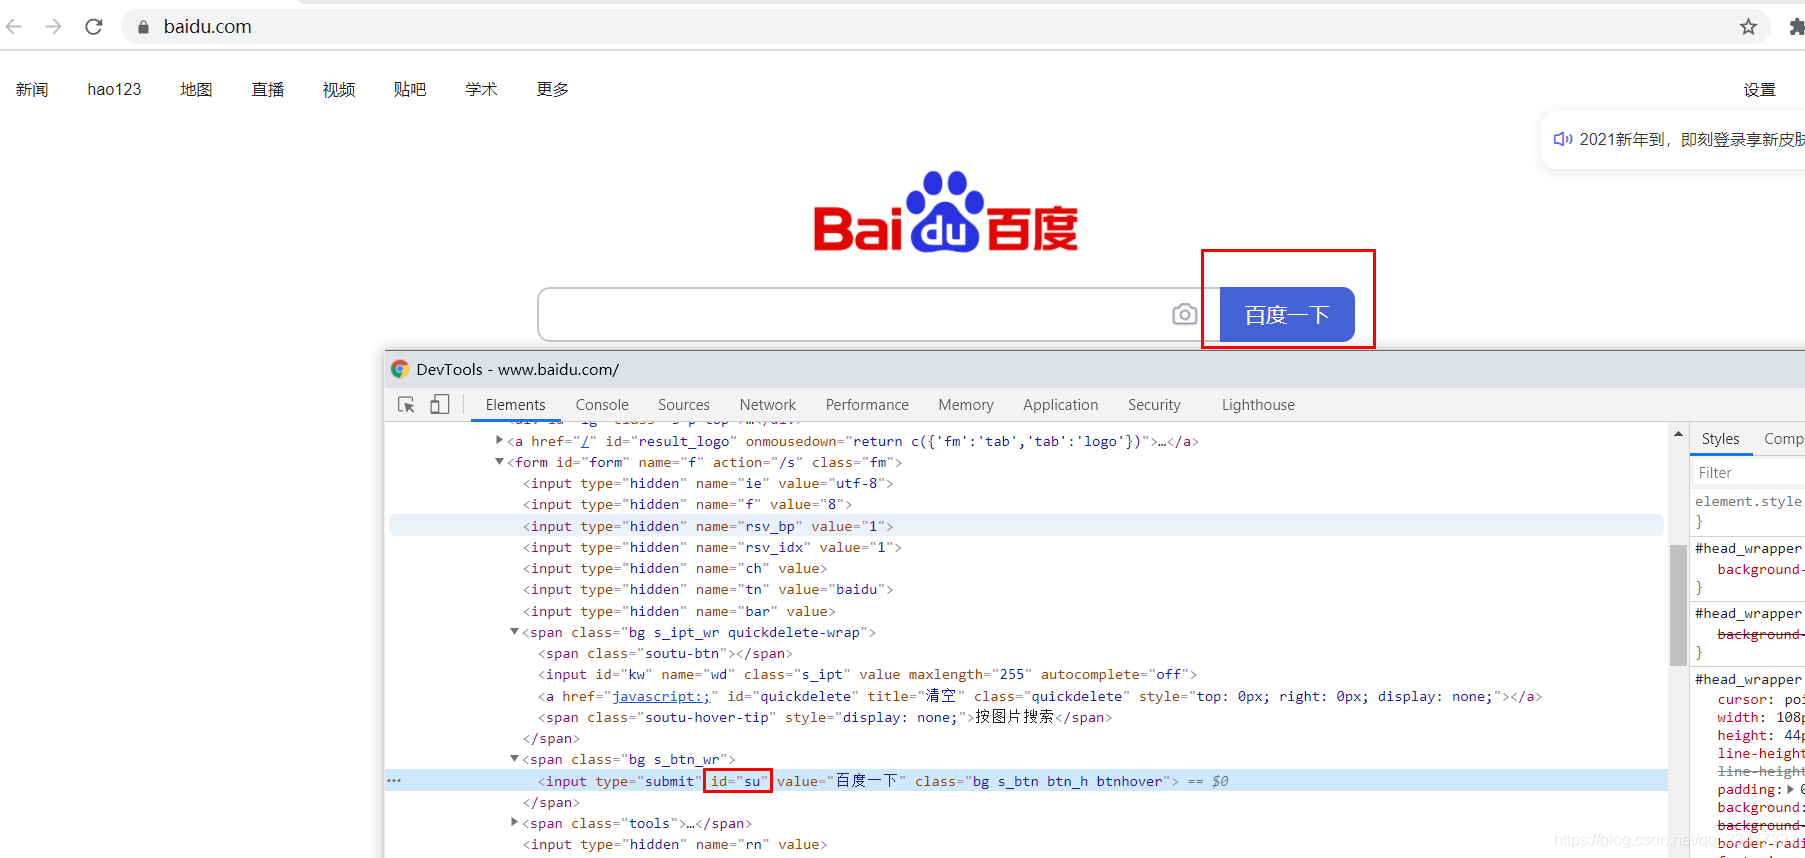1805x858 pixels.
Task: Toggle the DevTools device toolbar icon
Action: 440,405
